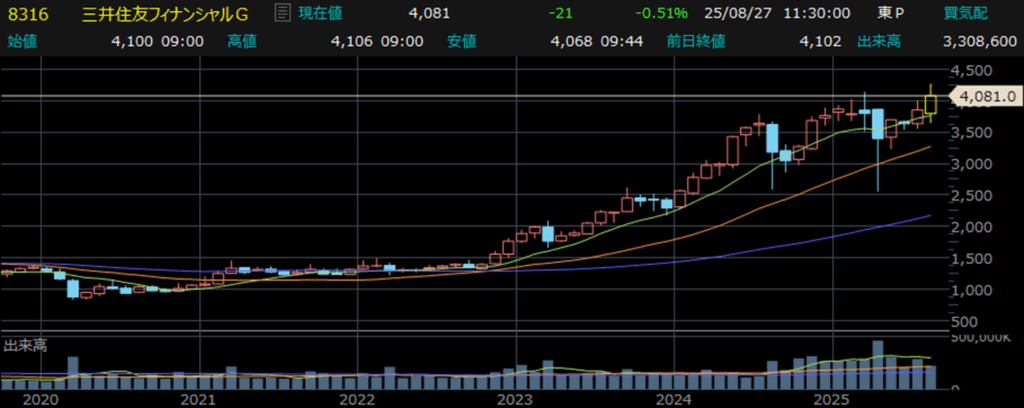Click the 出来高 value 3,308,600 in the header
This screenshot has width=1024, height=408.
pos(982,41)
